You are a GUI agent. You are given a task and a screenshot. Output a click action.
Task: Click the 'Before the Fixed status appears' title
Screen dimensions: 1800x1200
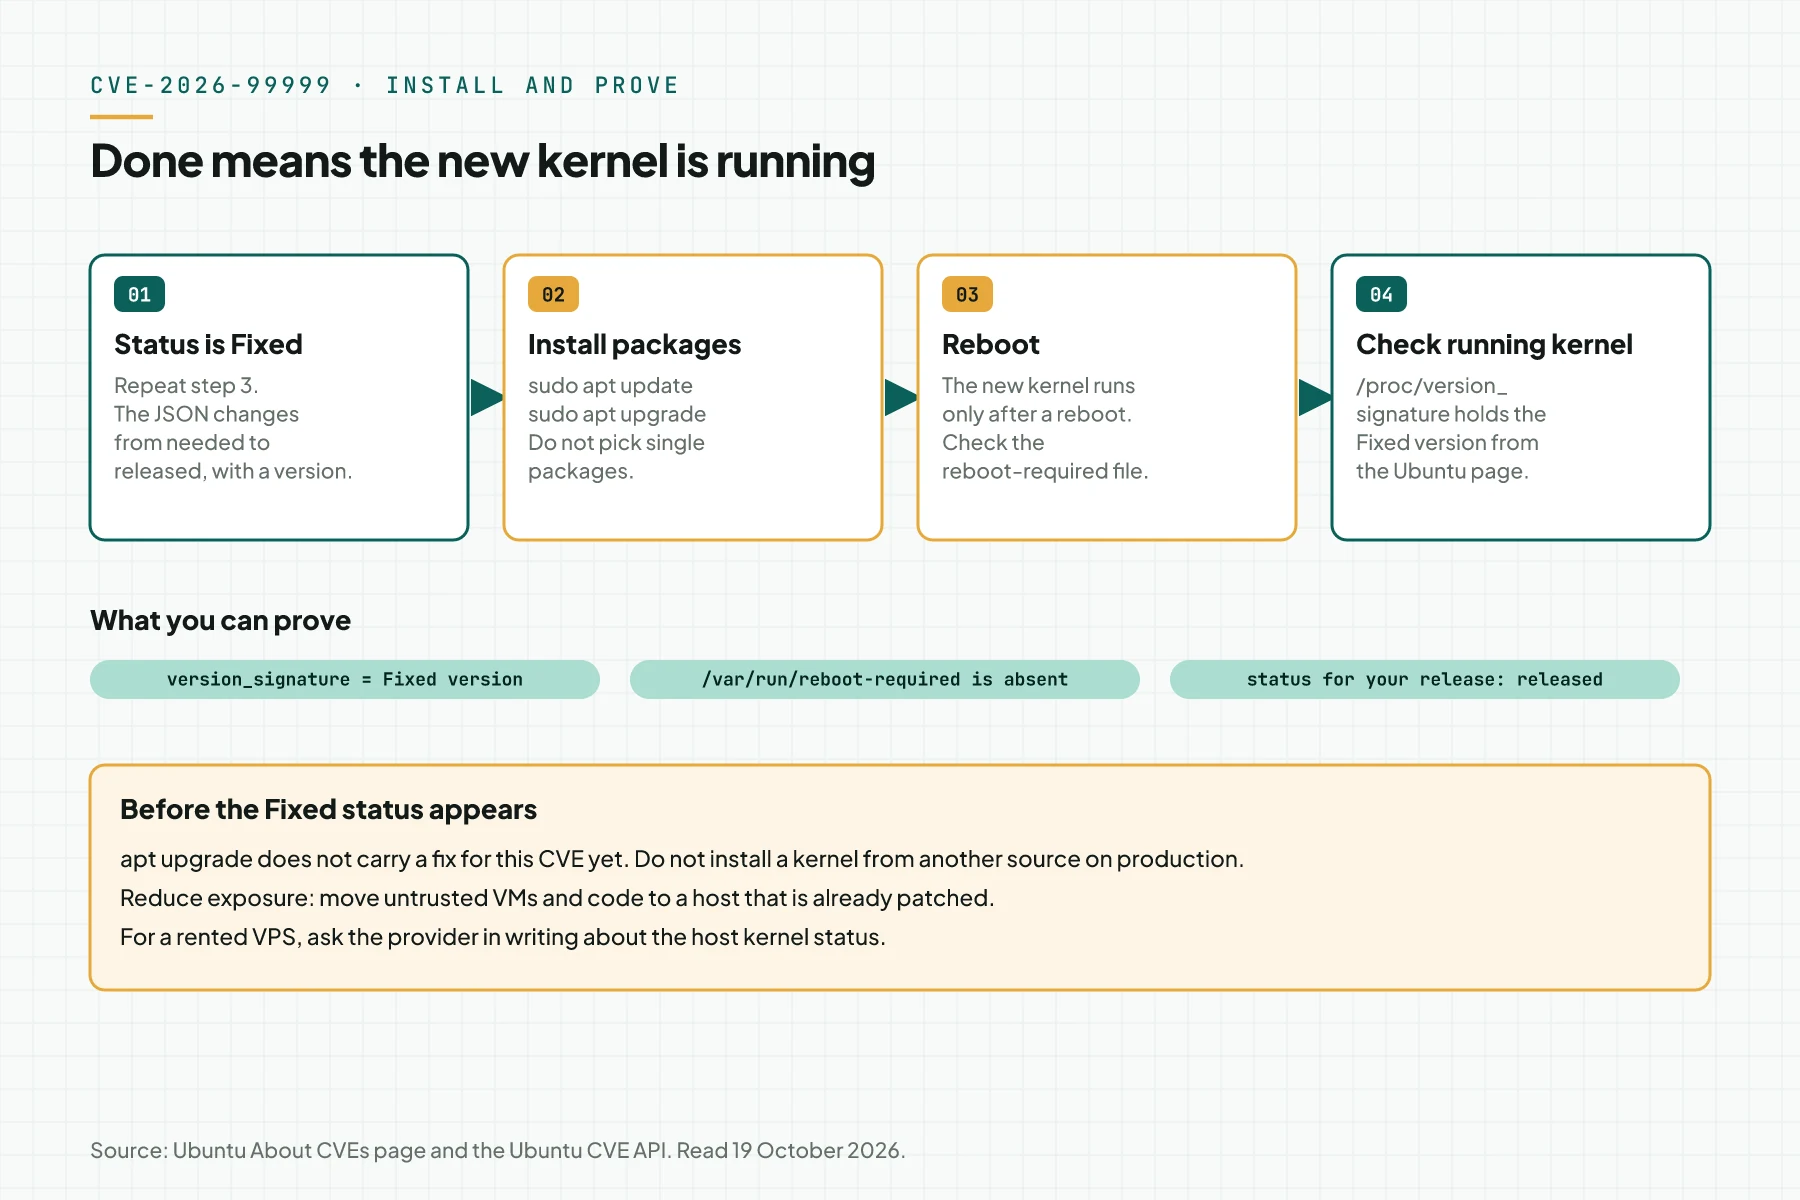(x=328, y=810)
